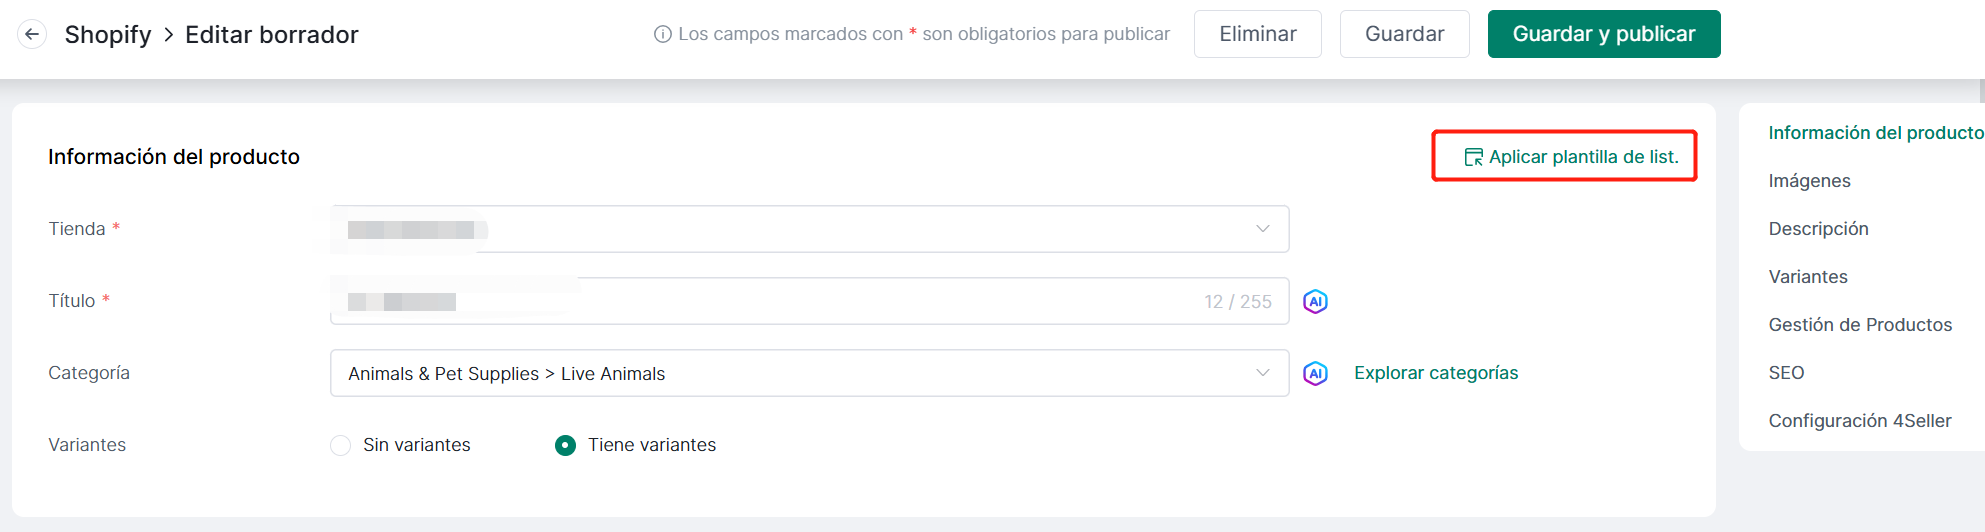Open Gestión de Productos section

point(1860,325)
